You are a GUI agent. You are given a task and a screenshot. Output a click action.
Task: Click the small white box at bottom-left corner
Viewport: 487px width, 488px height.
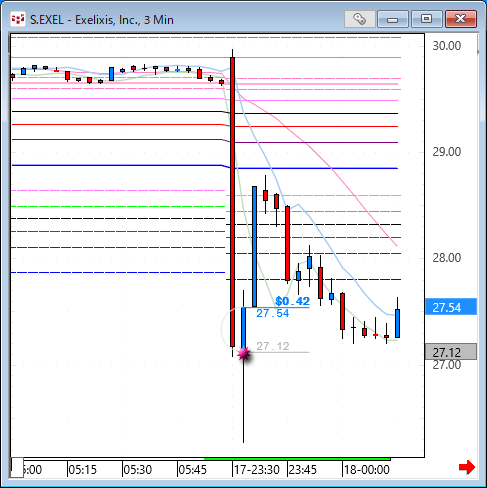(x=16, y=468)
